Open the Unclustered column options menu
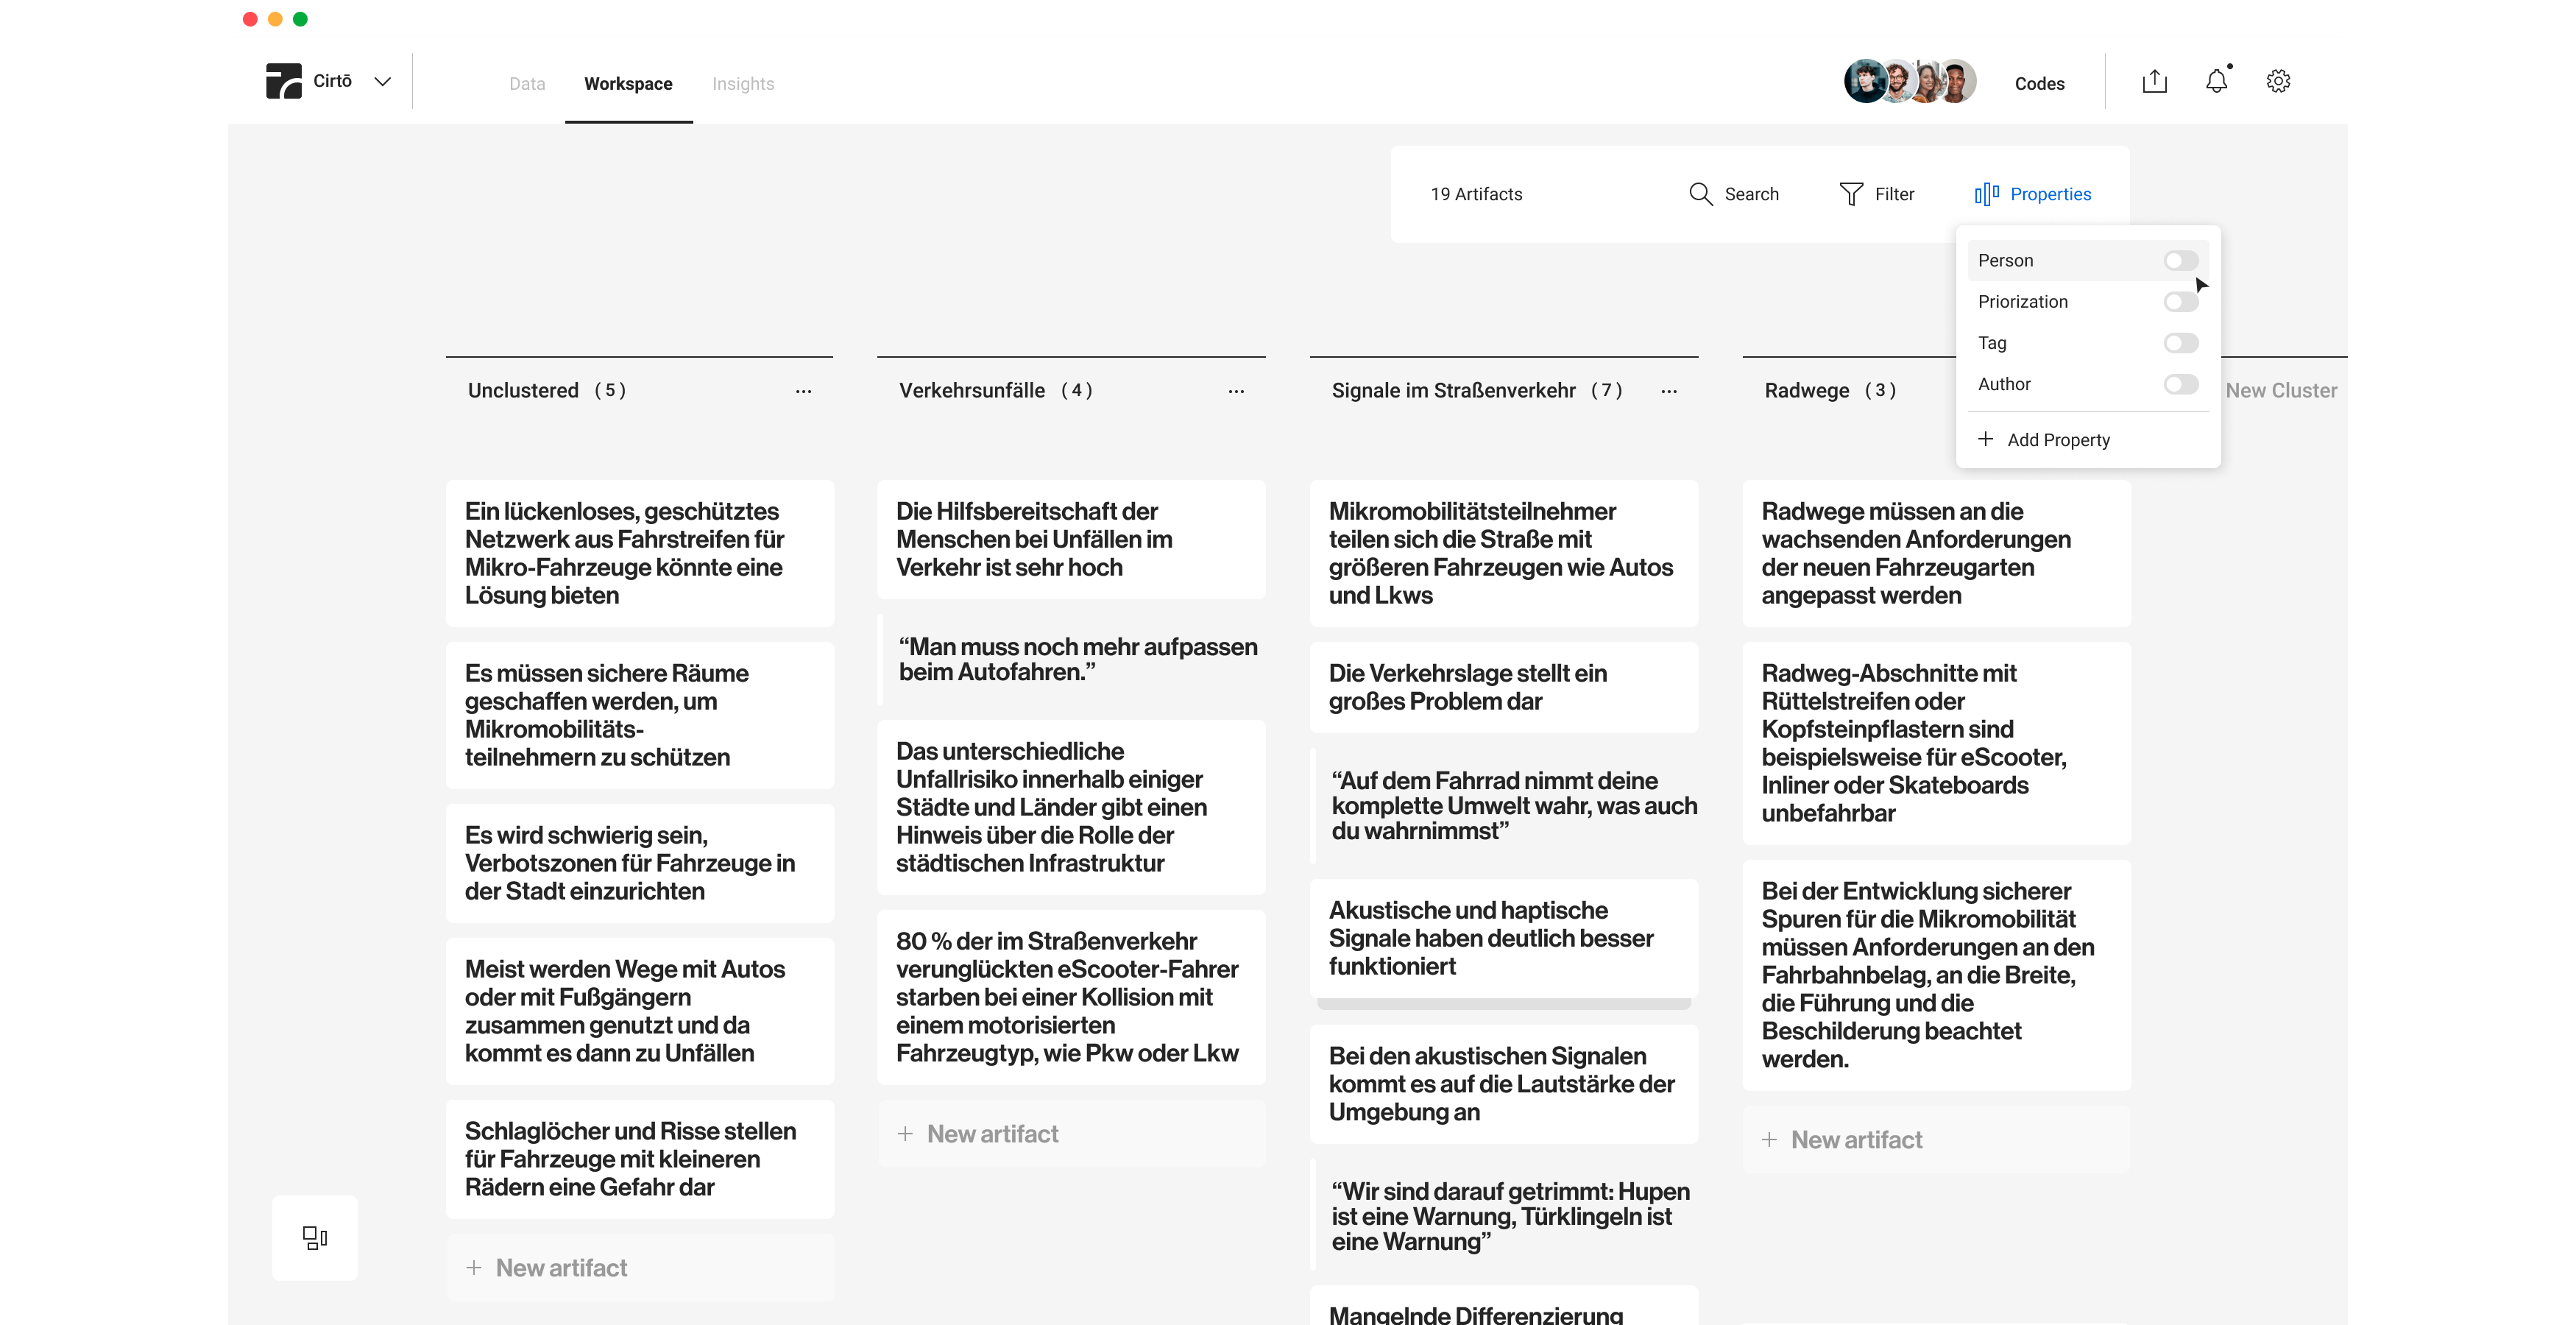2576x1325 pixels. [803, 391]
